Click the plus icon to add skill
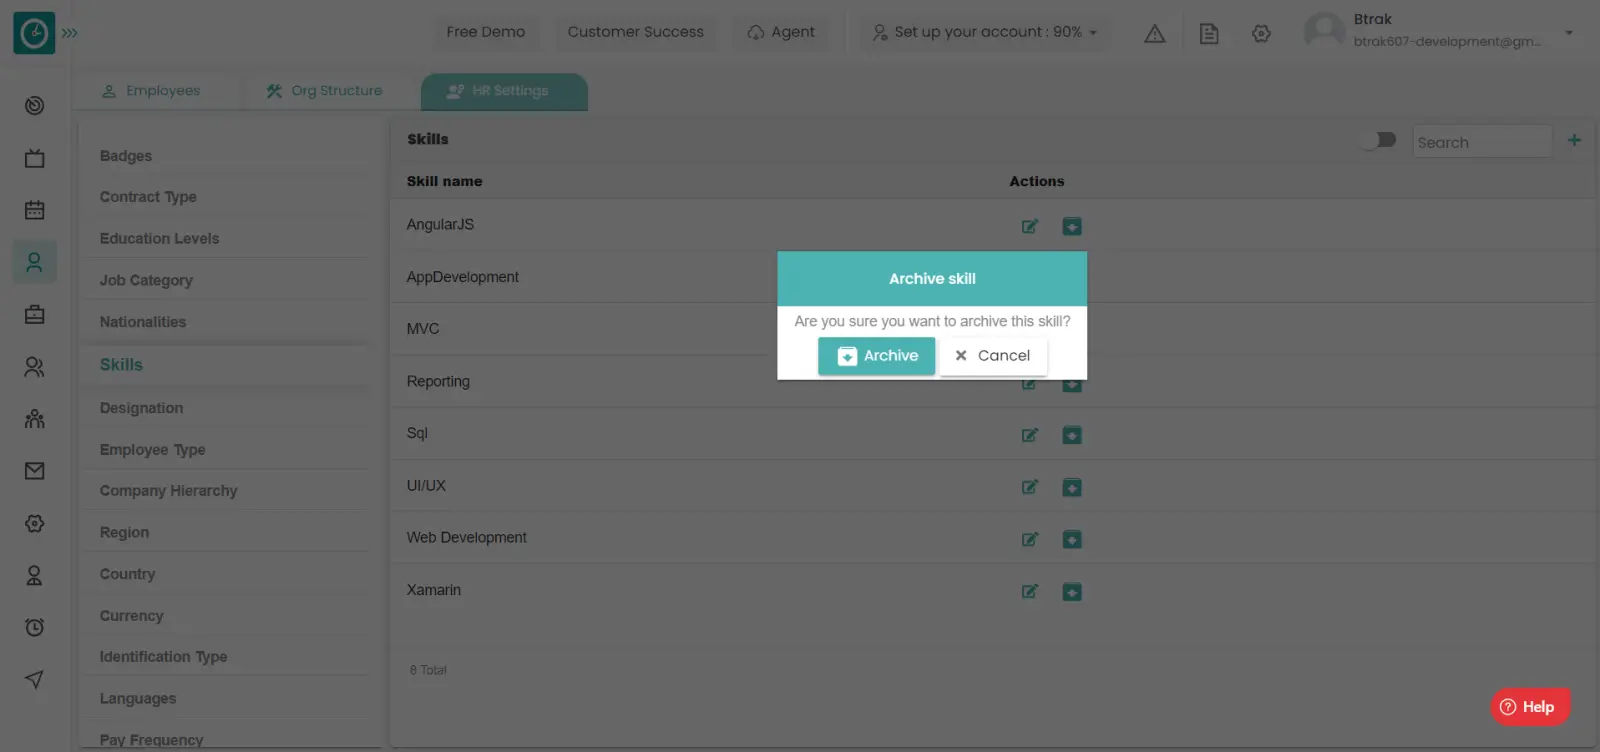Screen dimensions: 1600x752 pyautogui.click(x=1574, y=141)
